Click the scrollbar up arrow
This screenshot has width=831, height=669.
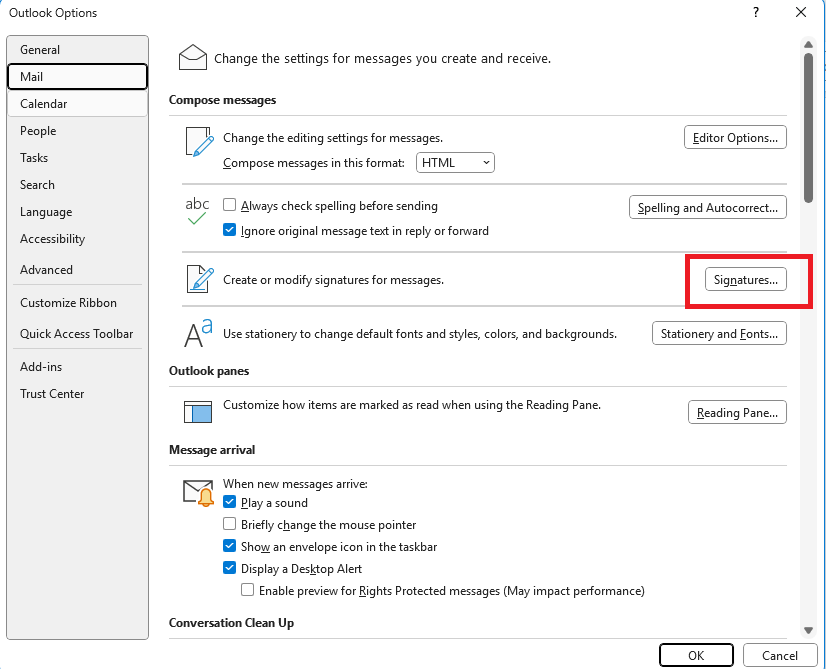[808, 45]
